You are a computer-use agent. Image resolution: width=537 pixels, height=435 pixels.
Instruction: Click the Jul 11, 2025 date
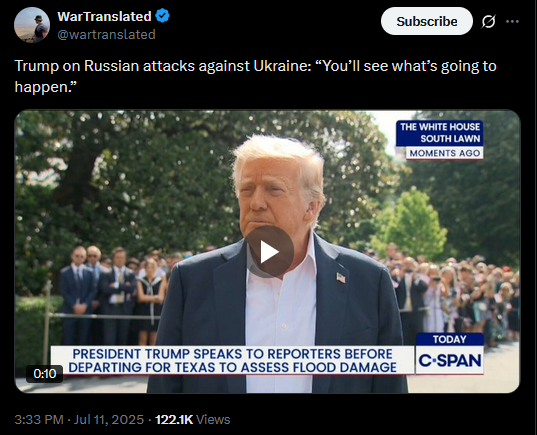(x=109, y=420)
